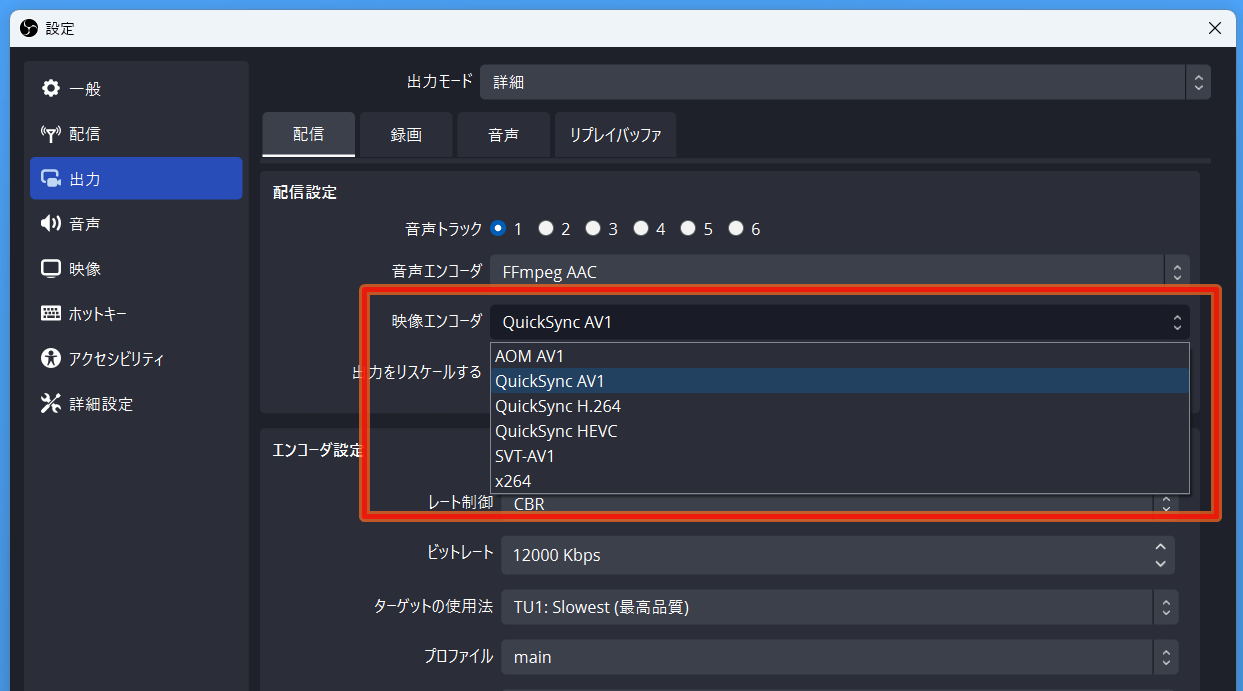Close the 設定 window
Screen dimensions: 1243x691
click(x=1214, y=28)
